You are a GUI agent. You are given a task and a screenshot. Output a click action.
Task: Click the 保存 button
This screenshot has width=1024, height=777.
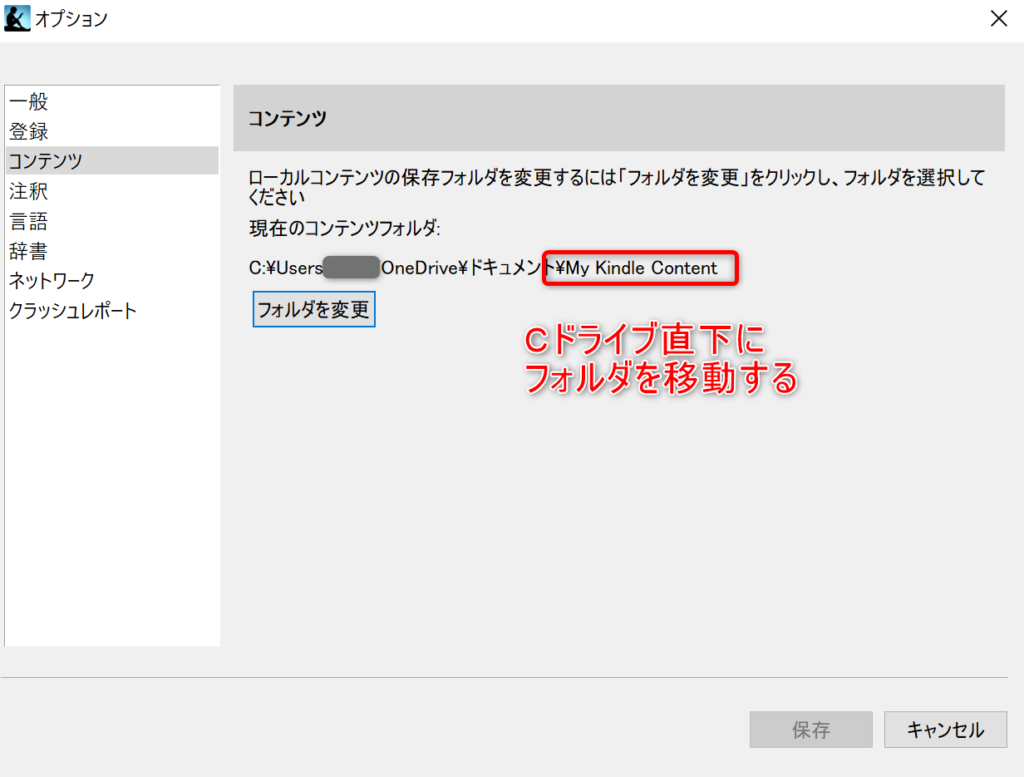pyautogui.click(x=810, y=729)
